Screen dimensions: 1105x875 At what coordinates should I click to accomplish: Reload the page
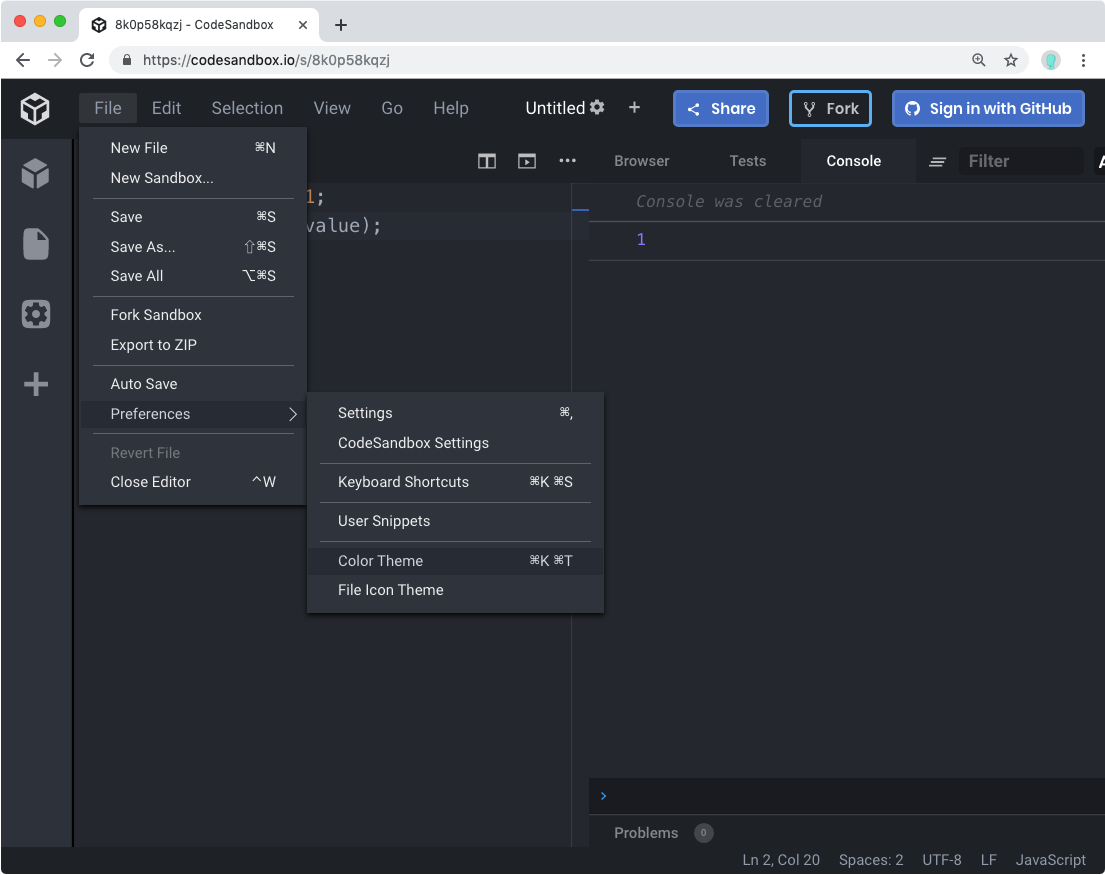tap(87, 60)
